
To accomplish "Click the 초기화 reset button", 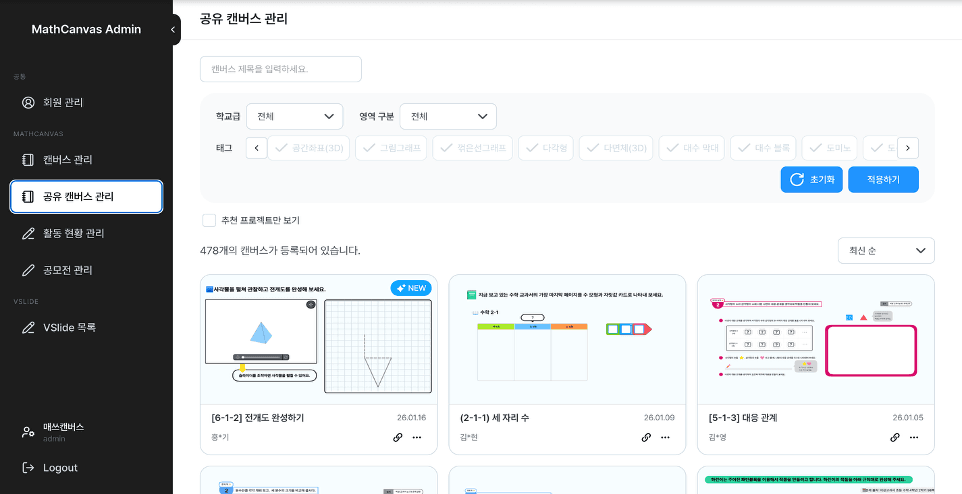I will [812, 180].
